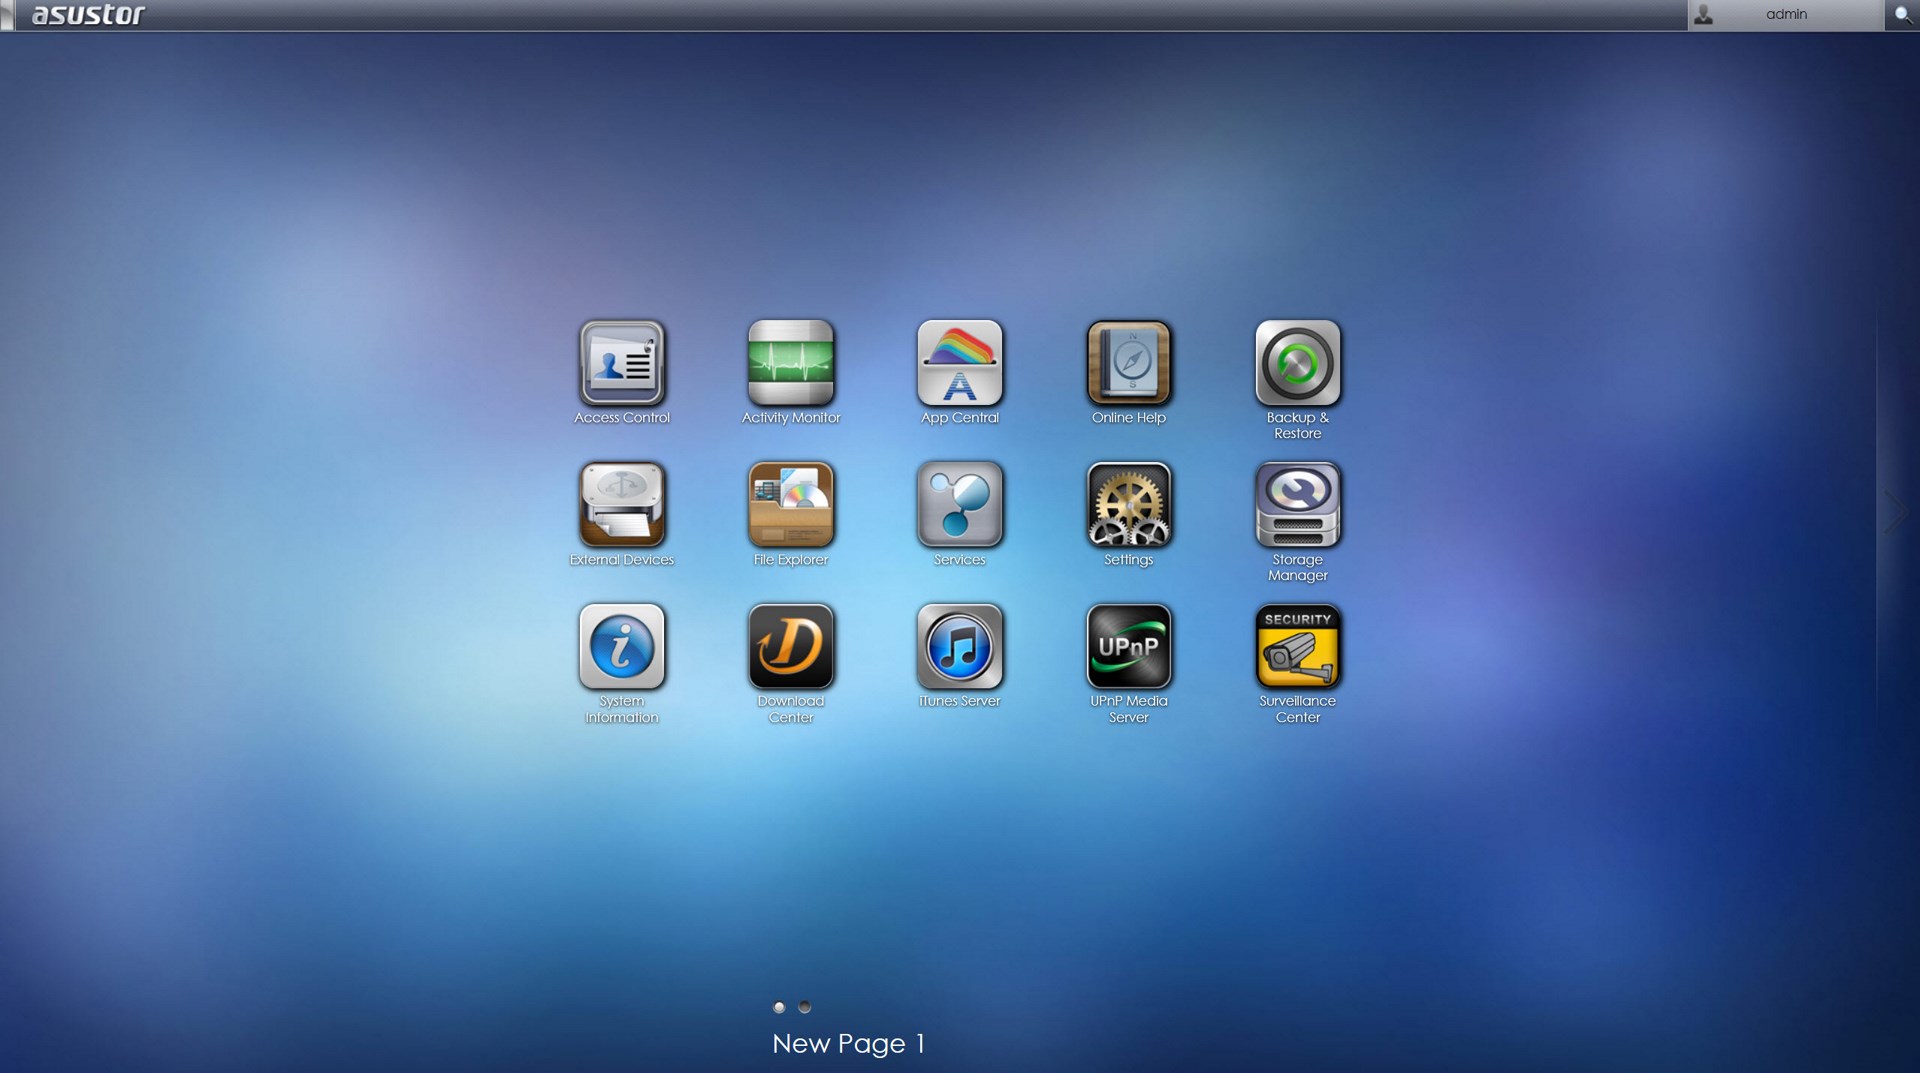The height and width of the screenshot is (1073, 1920).
Task: Launch File Explorer
Action: 790,504
